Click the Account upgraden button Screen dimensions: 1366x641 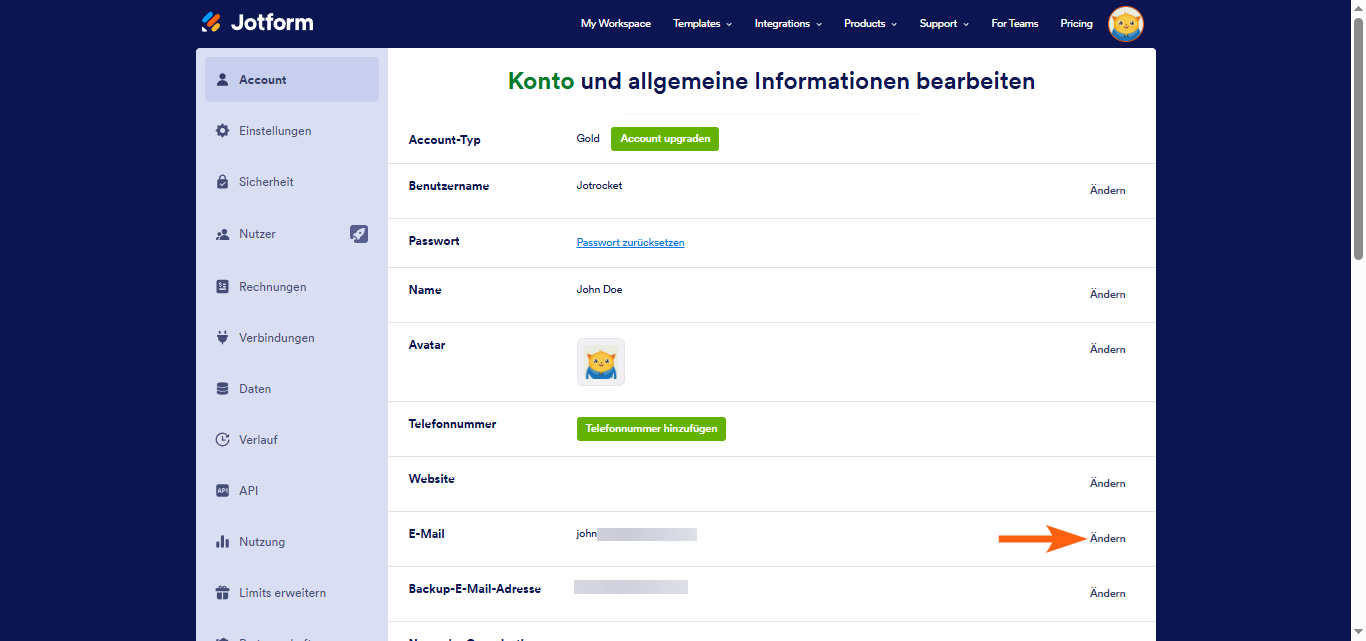coord(665,139)
